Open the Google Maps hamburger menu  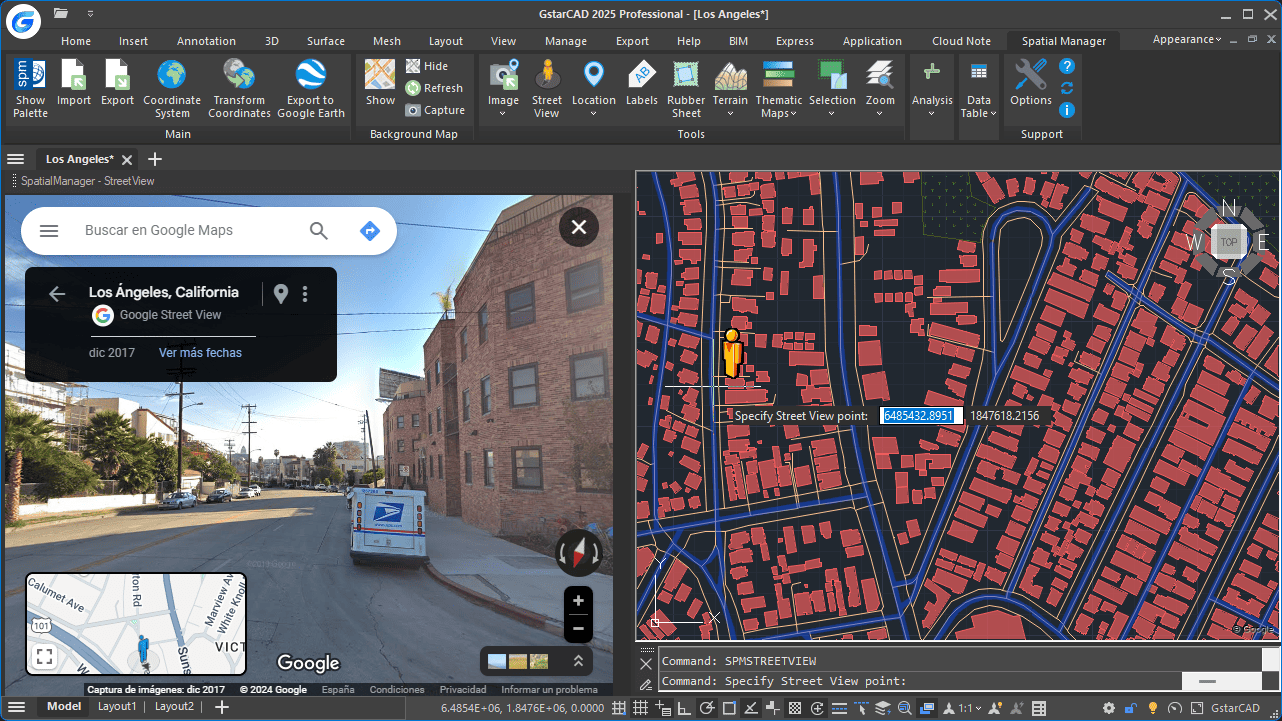49,231
